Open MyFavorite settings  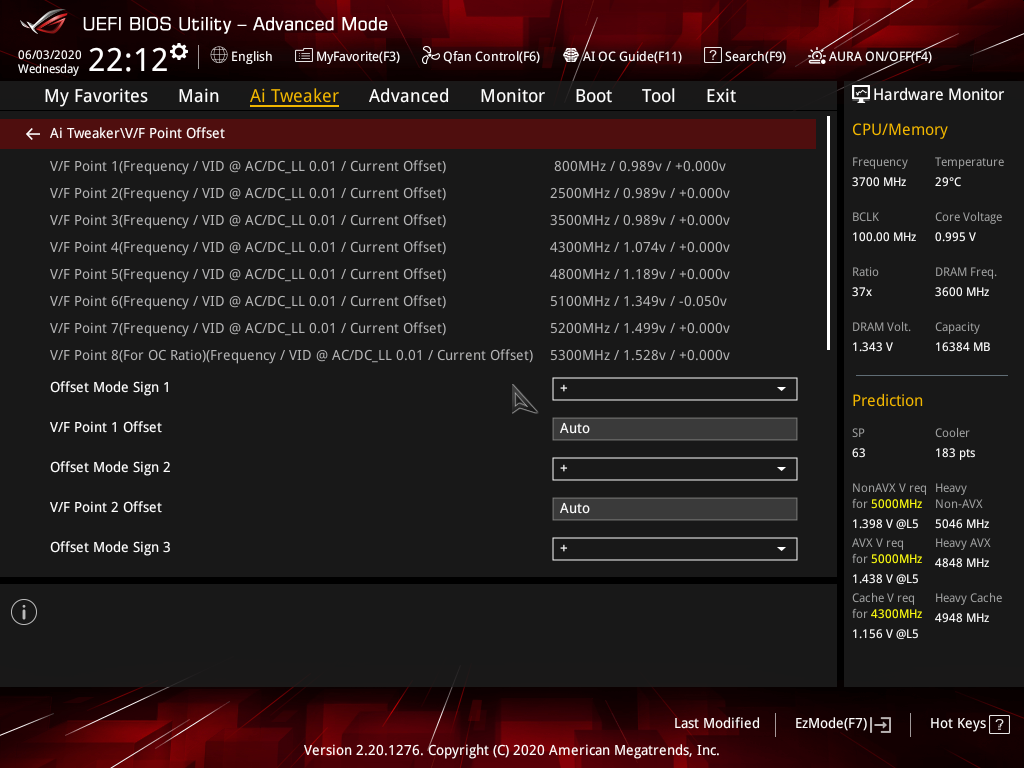[x=347, y=56]
